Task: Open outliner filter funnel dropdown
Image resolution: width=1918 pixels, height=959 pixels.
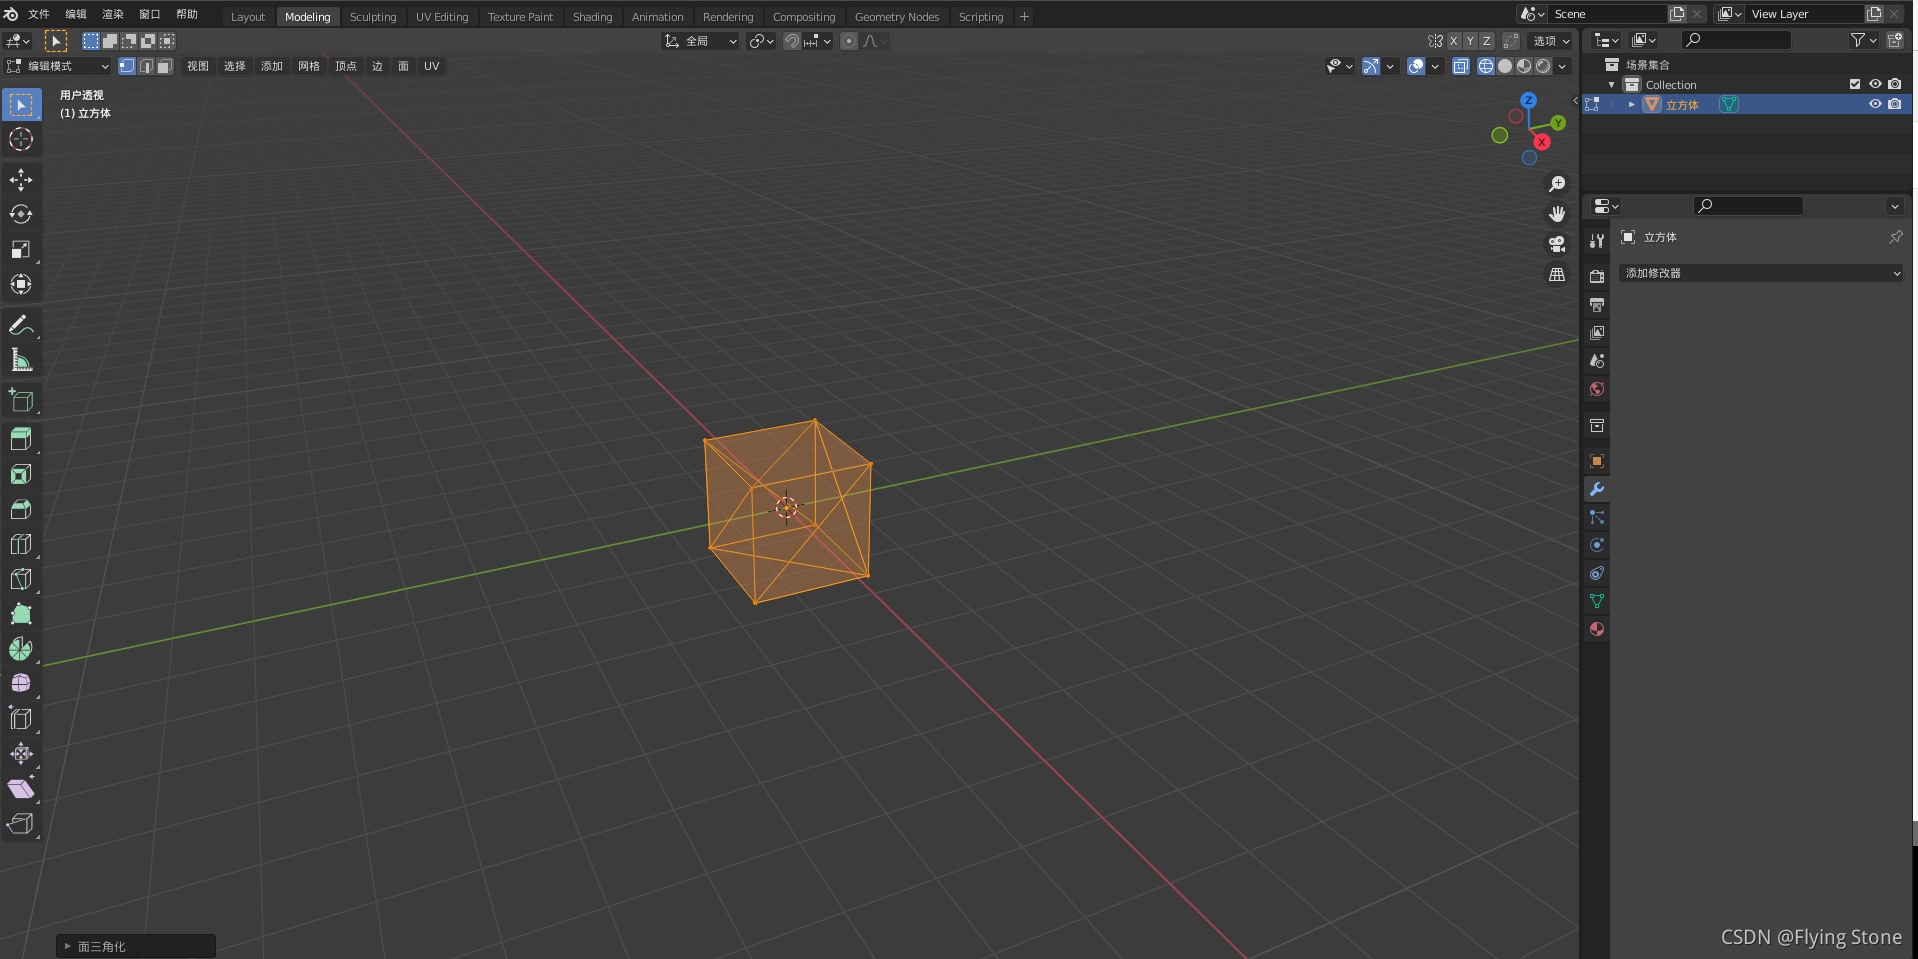Action: tap(1863, 40)
